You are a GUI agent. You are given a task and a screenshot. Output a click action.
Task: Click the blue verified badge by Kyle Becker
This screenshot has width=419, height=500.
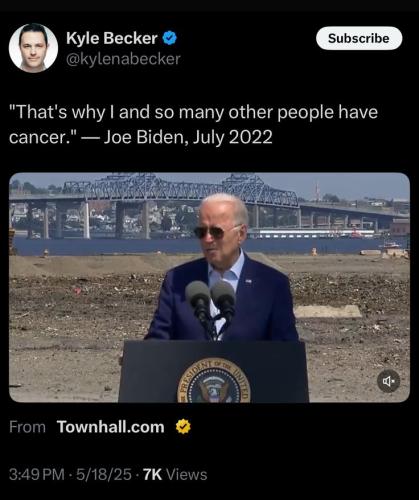pyautogui.click(x=169, y=38)
